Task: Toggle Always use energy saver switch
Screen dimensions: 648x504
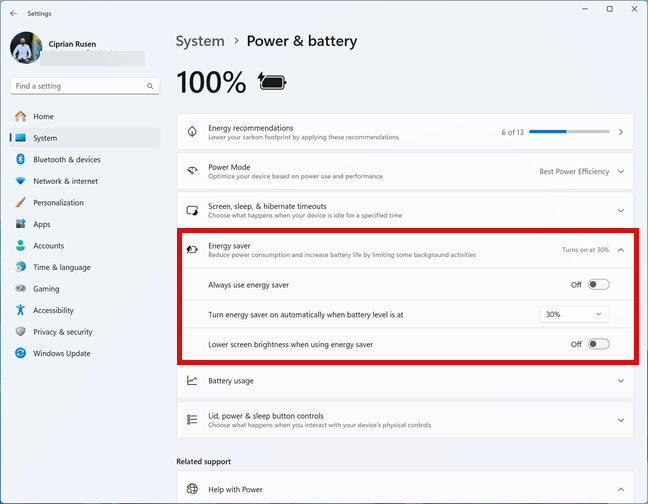Action: (x=598, y=284)
